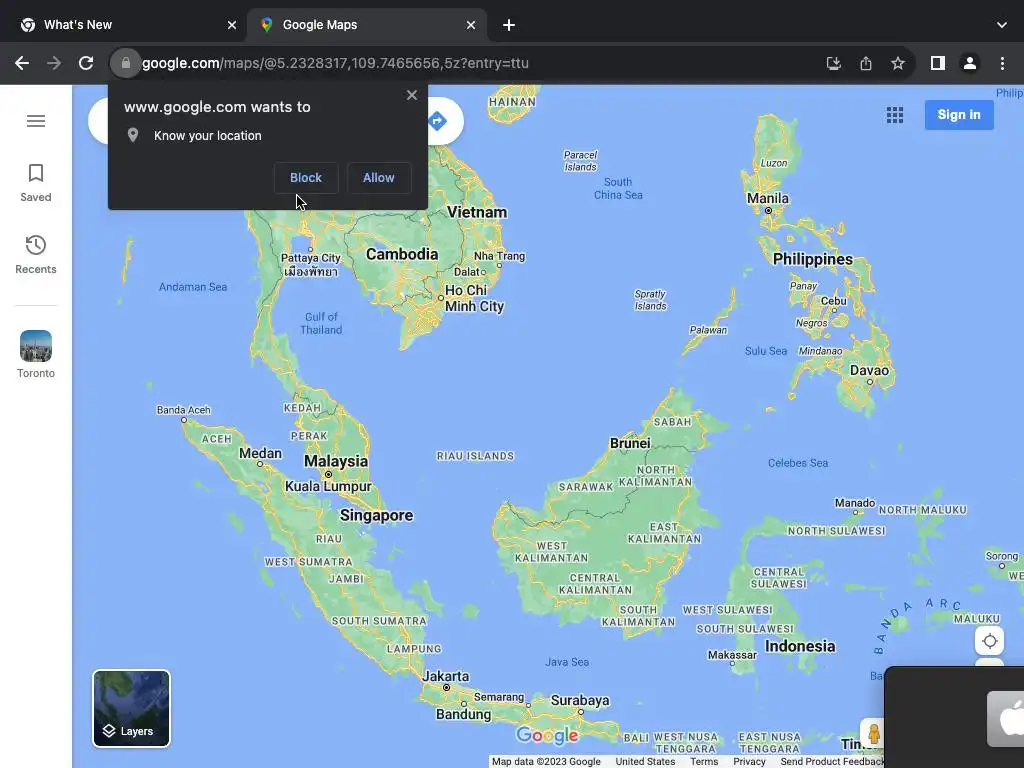Expand the tab search chevron
This screenshot has width=1024, height=768.
pyautogui.click(x=1002, y=25)
